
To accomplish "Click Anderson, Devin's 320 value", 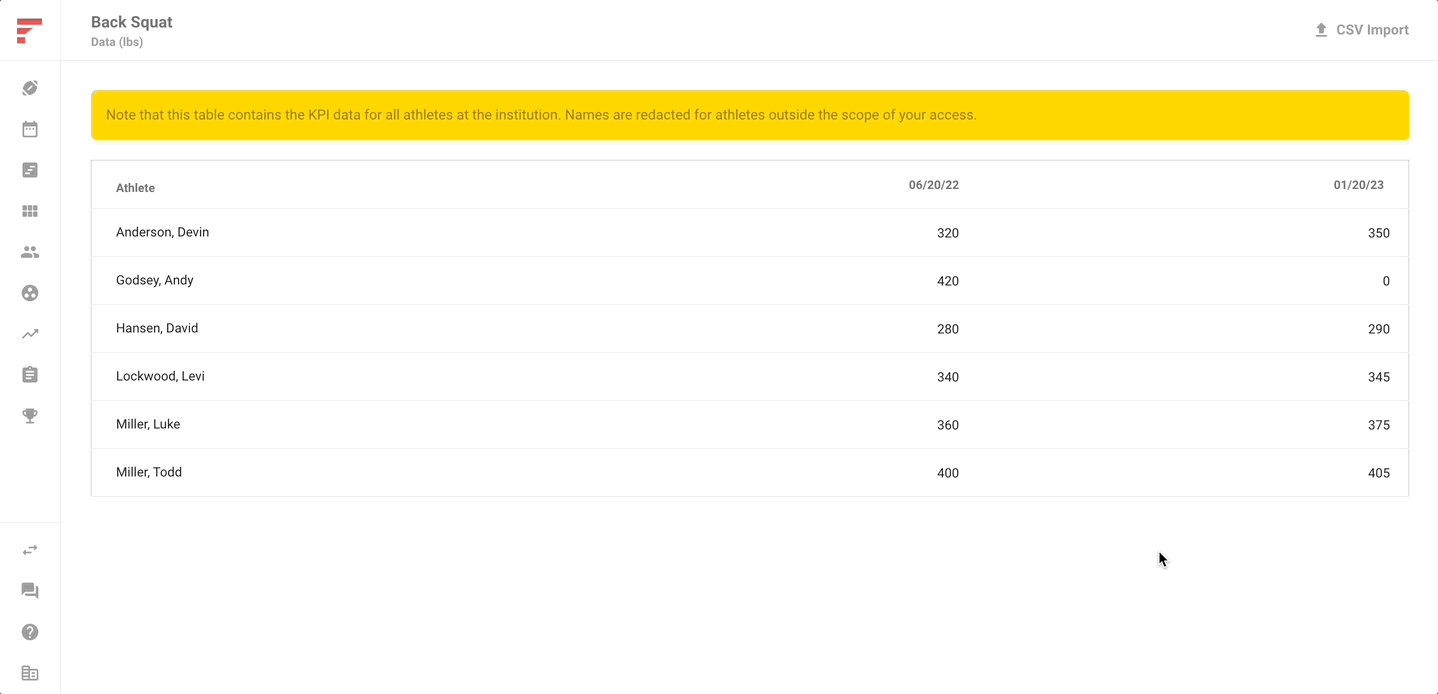I will [x=947, y=233].
